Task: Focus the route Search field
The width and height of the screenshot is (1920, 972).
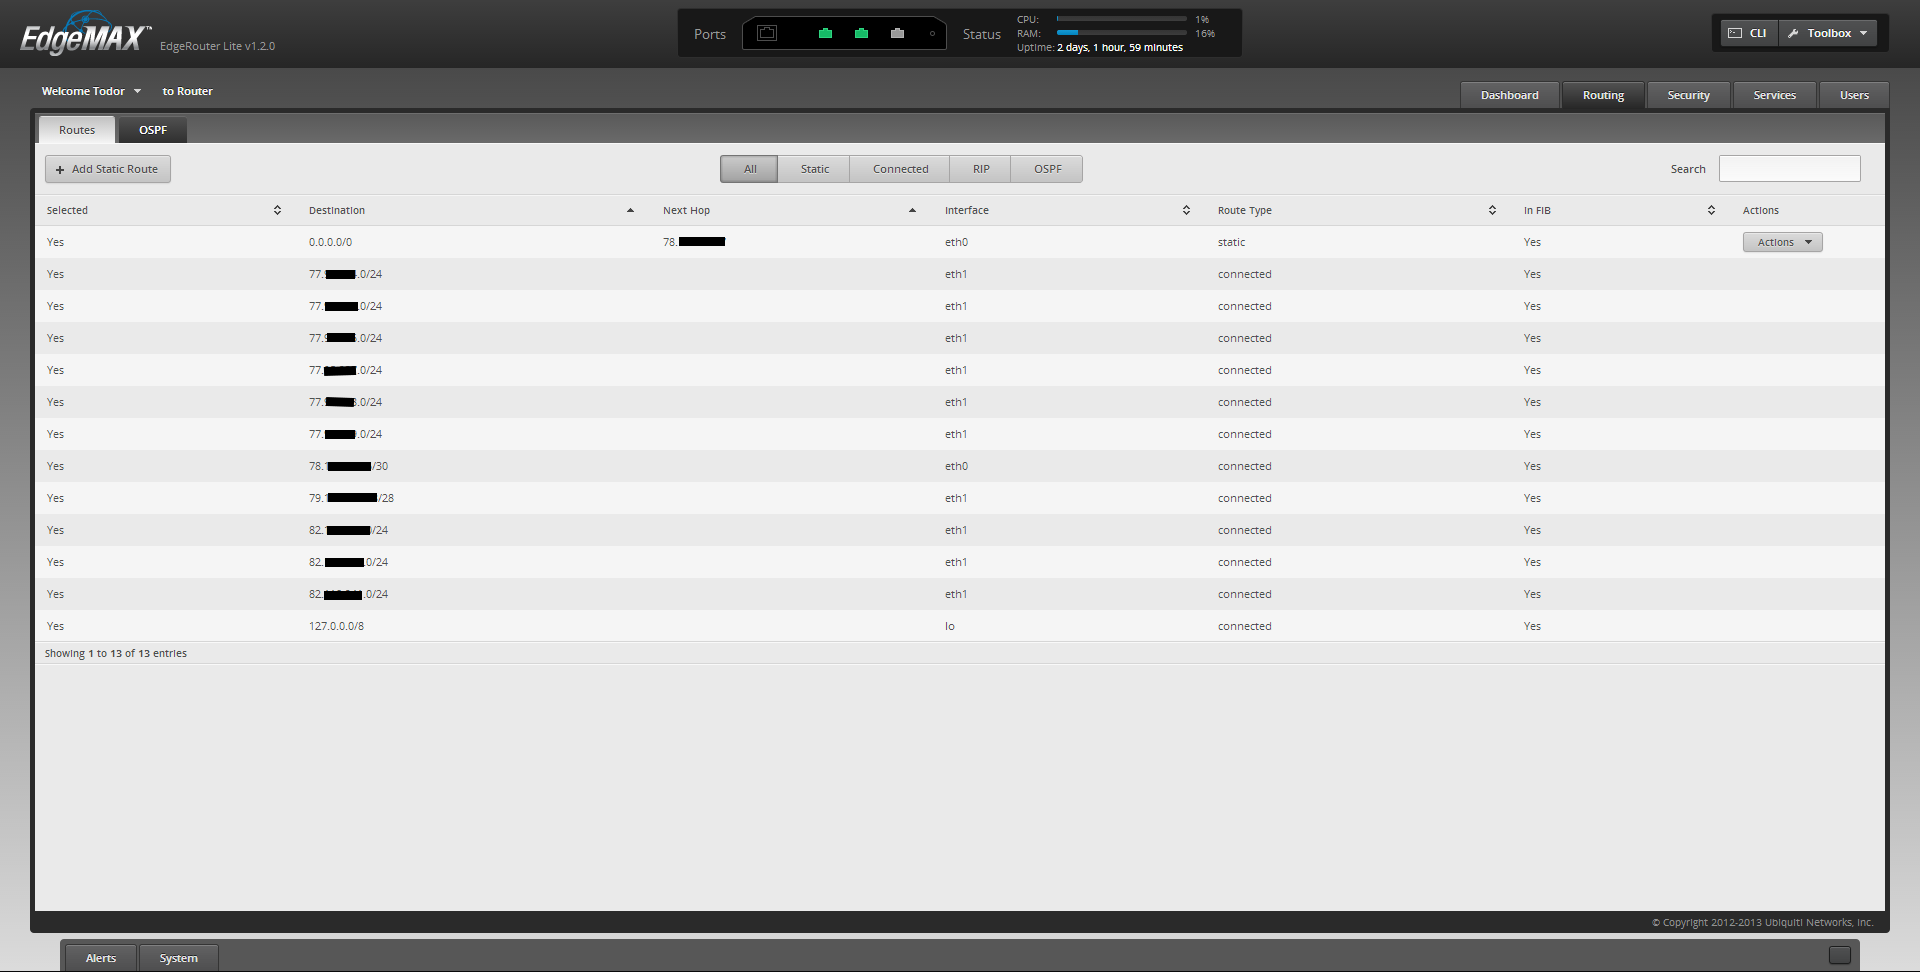Action: coord(1789,169)
